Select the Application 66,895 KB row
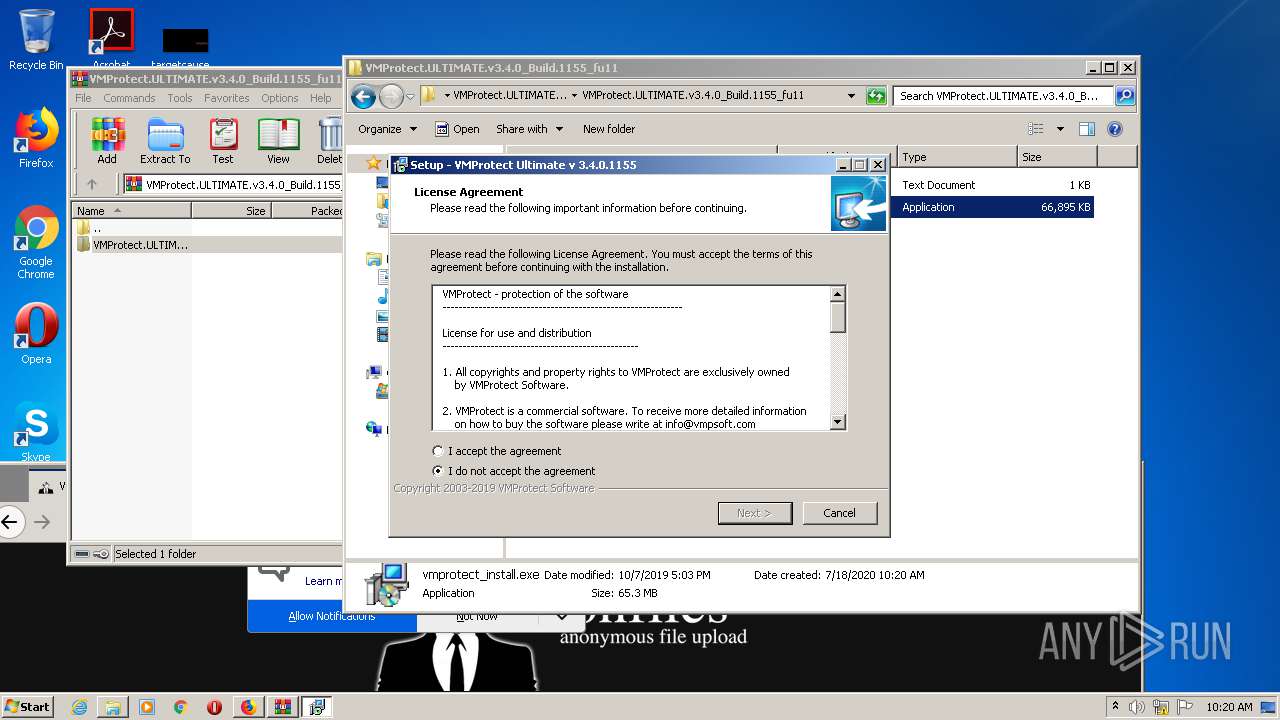 [x=994, y=207]
